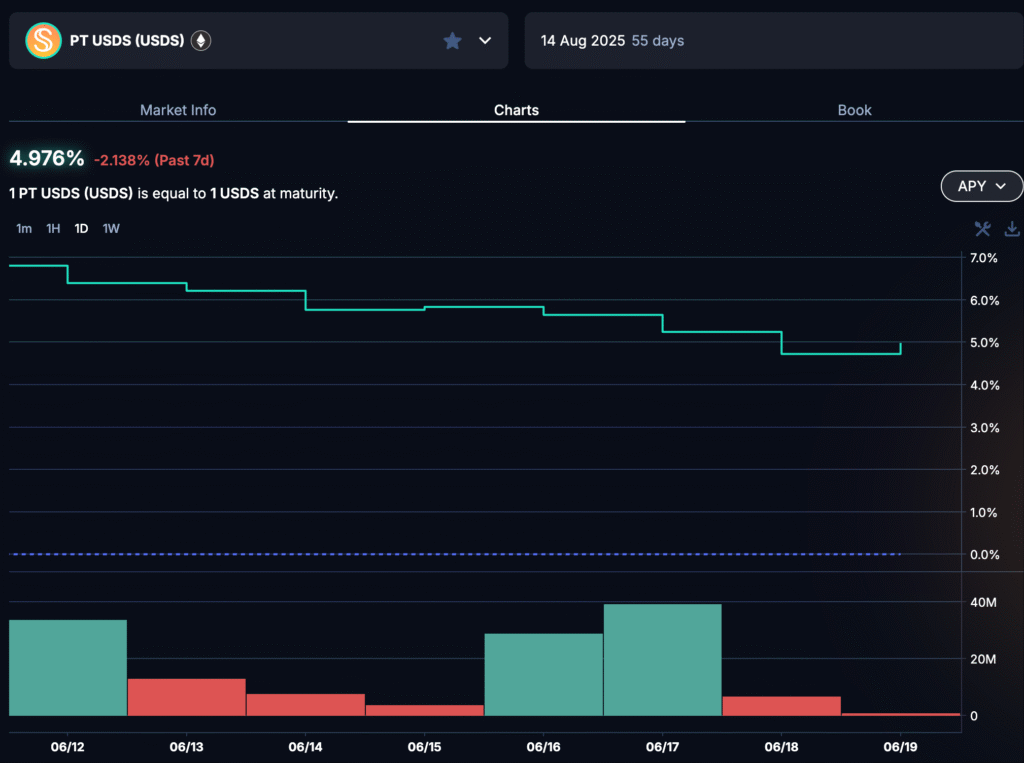1024x763 pixels.
Task: Click the red volume bar for 06/13
Action: tap(187, 697)
